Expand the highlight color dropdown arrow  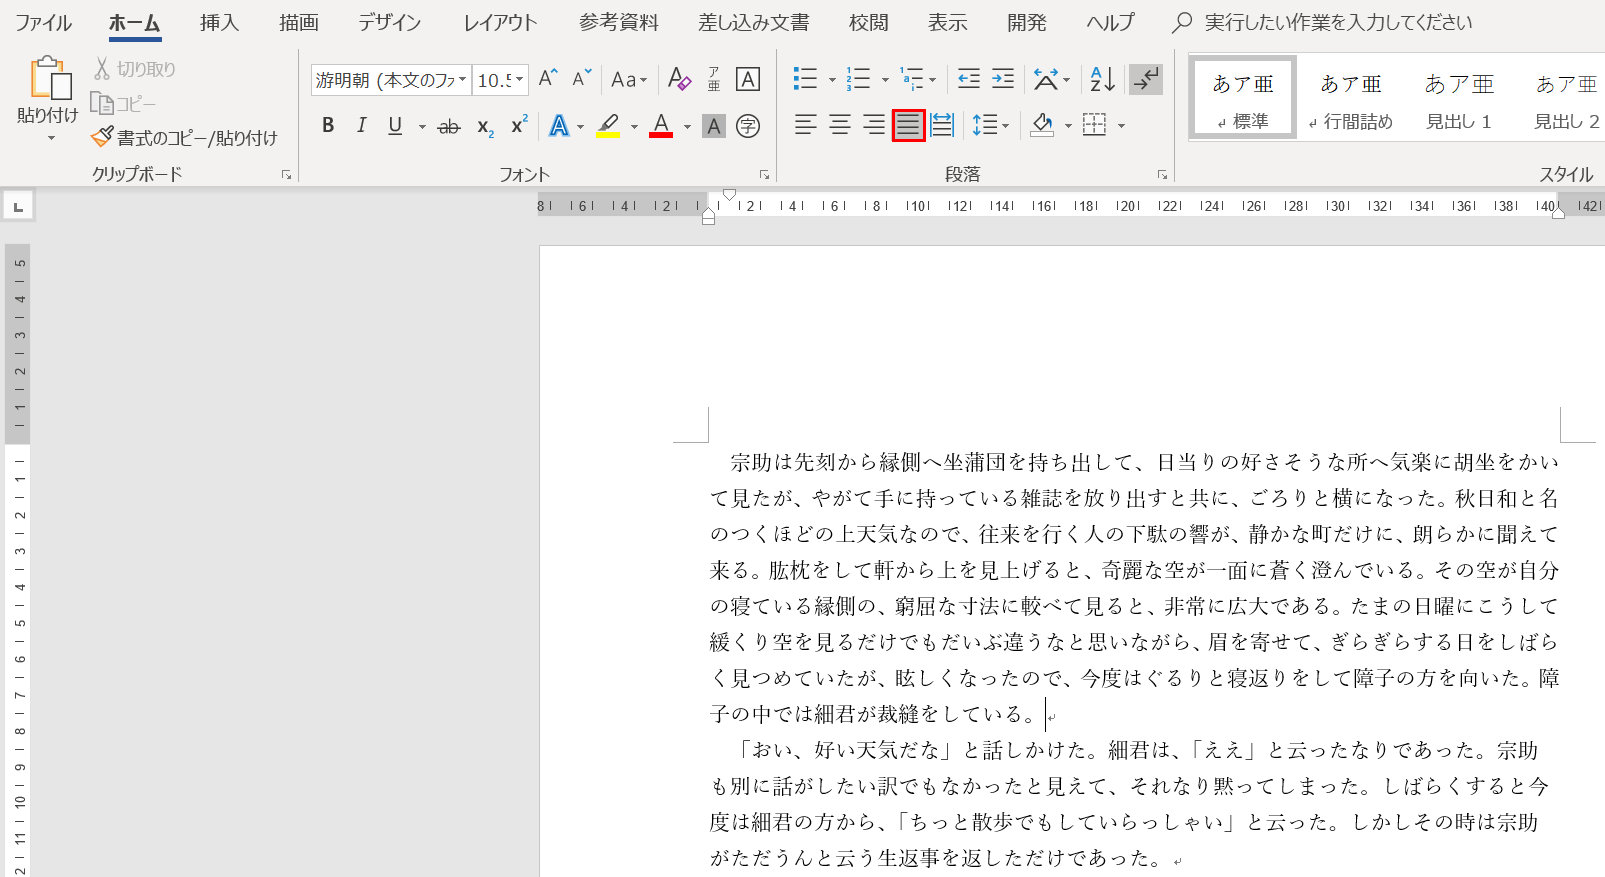click(634, 127)
